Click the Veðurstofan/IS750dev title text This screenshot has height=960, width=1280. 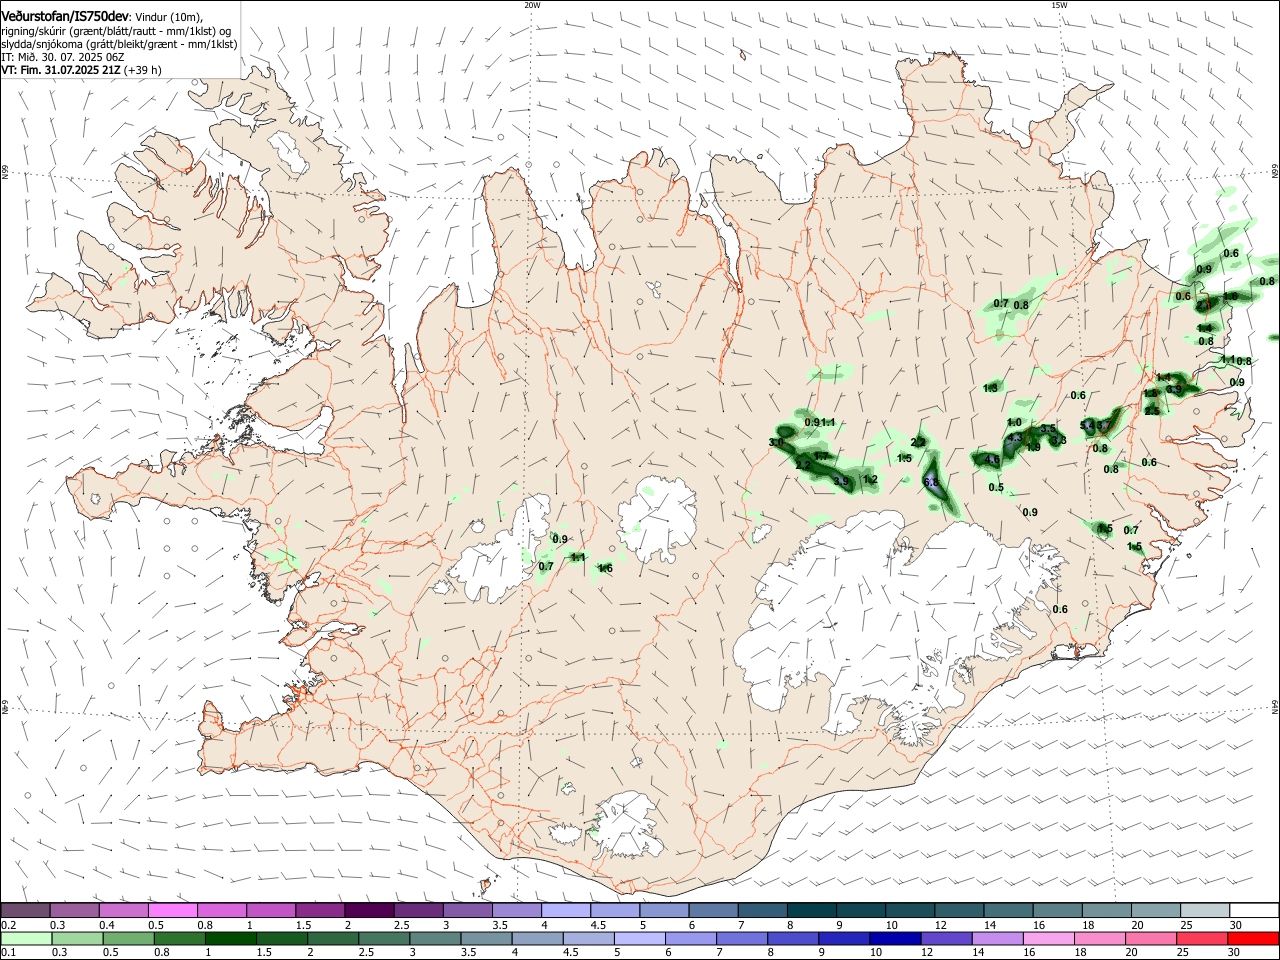point(66,17)
